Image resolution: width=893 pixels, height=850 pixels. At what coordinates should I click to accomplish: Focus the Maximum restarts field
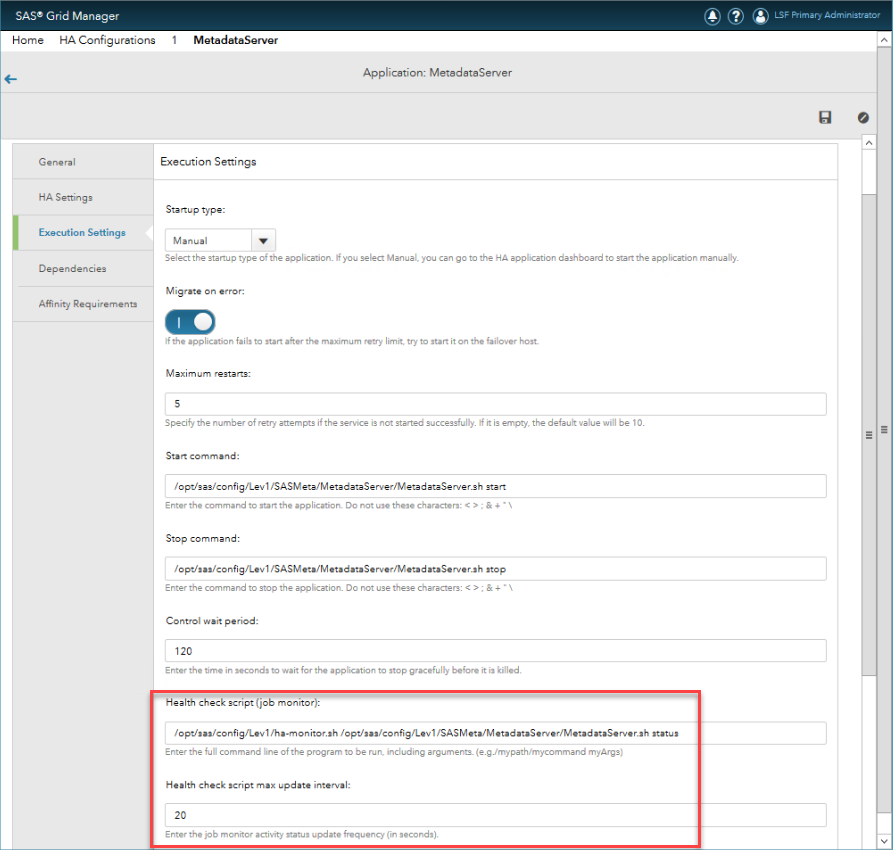tap(495, 404)
